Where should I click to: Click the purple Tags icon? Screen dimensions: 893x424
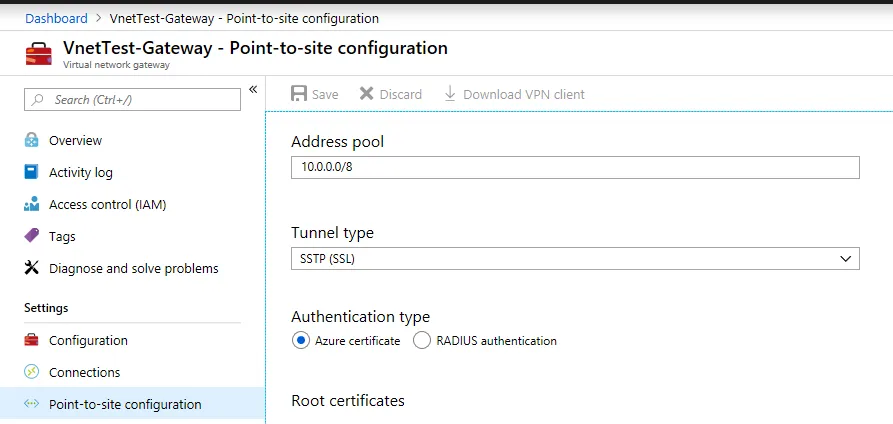[x=31, y=236]
